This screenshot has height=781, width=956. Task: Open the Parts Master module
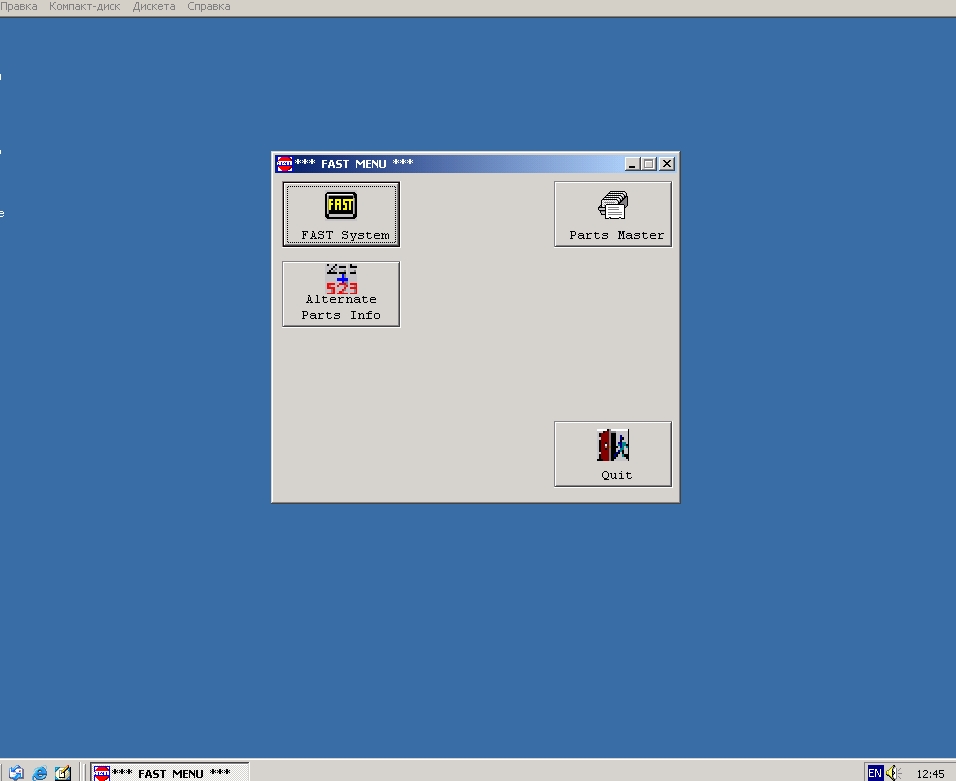[x=613, y=214]
